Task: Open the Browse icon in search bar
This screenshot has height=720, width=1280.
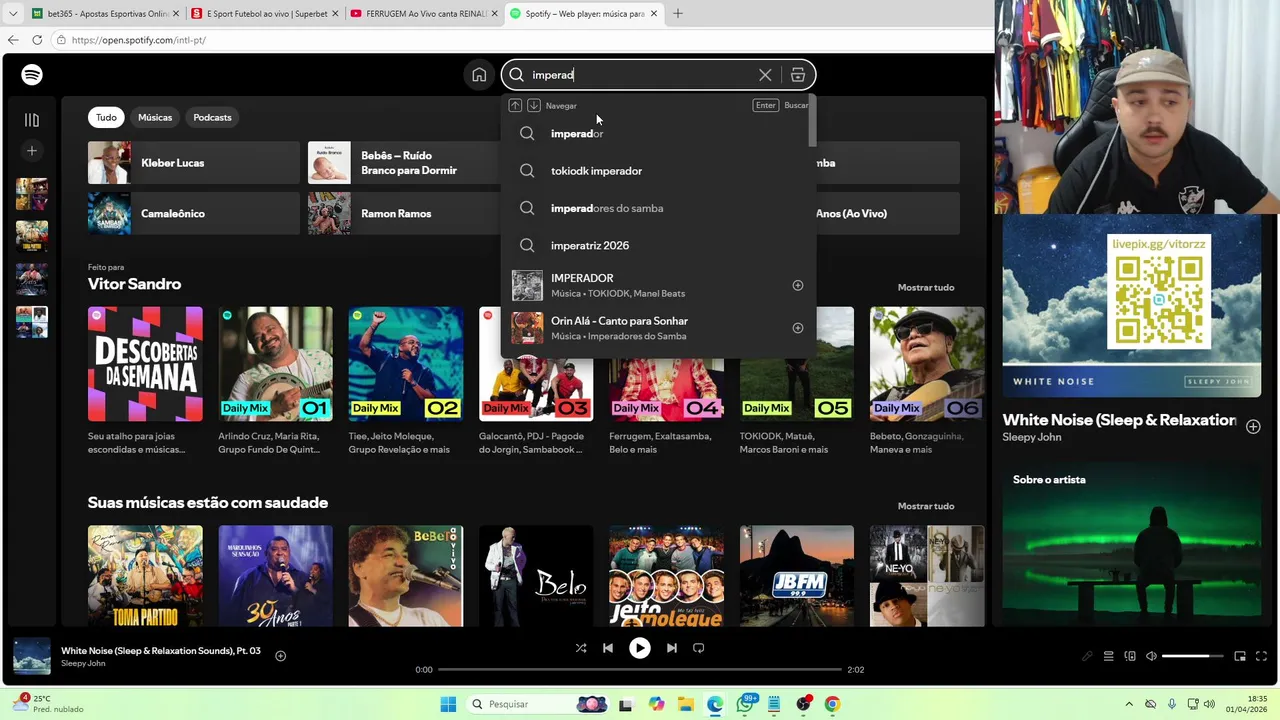Action: pyautogui.click(x=798, y=75)
